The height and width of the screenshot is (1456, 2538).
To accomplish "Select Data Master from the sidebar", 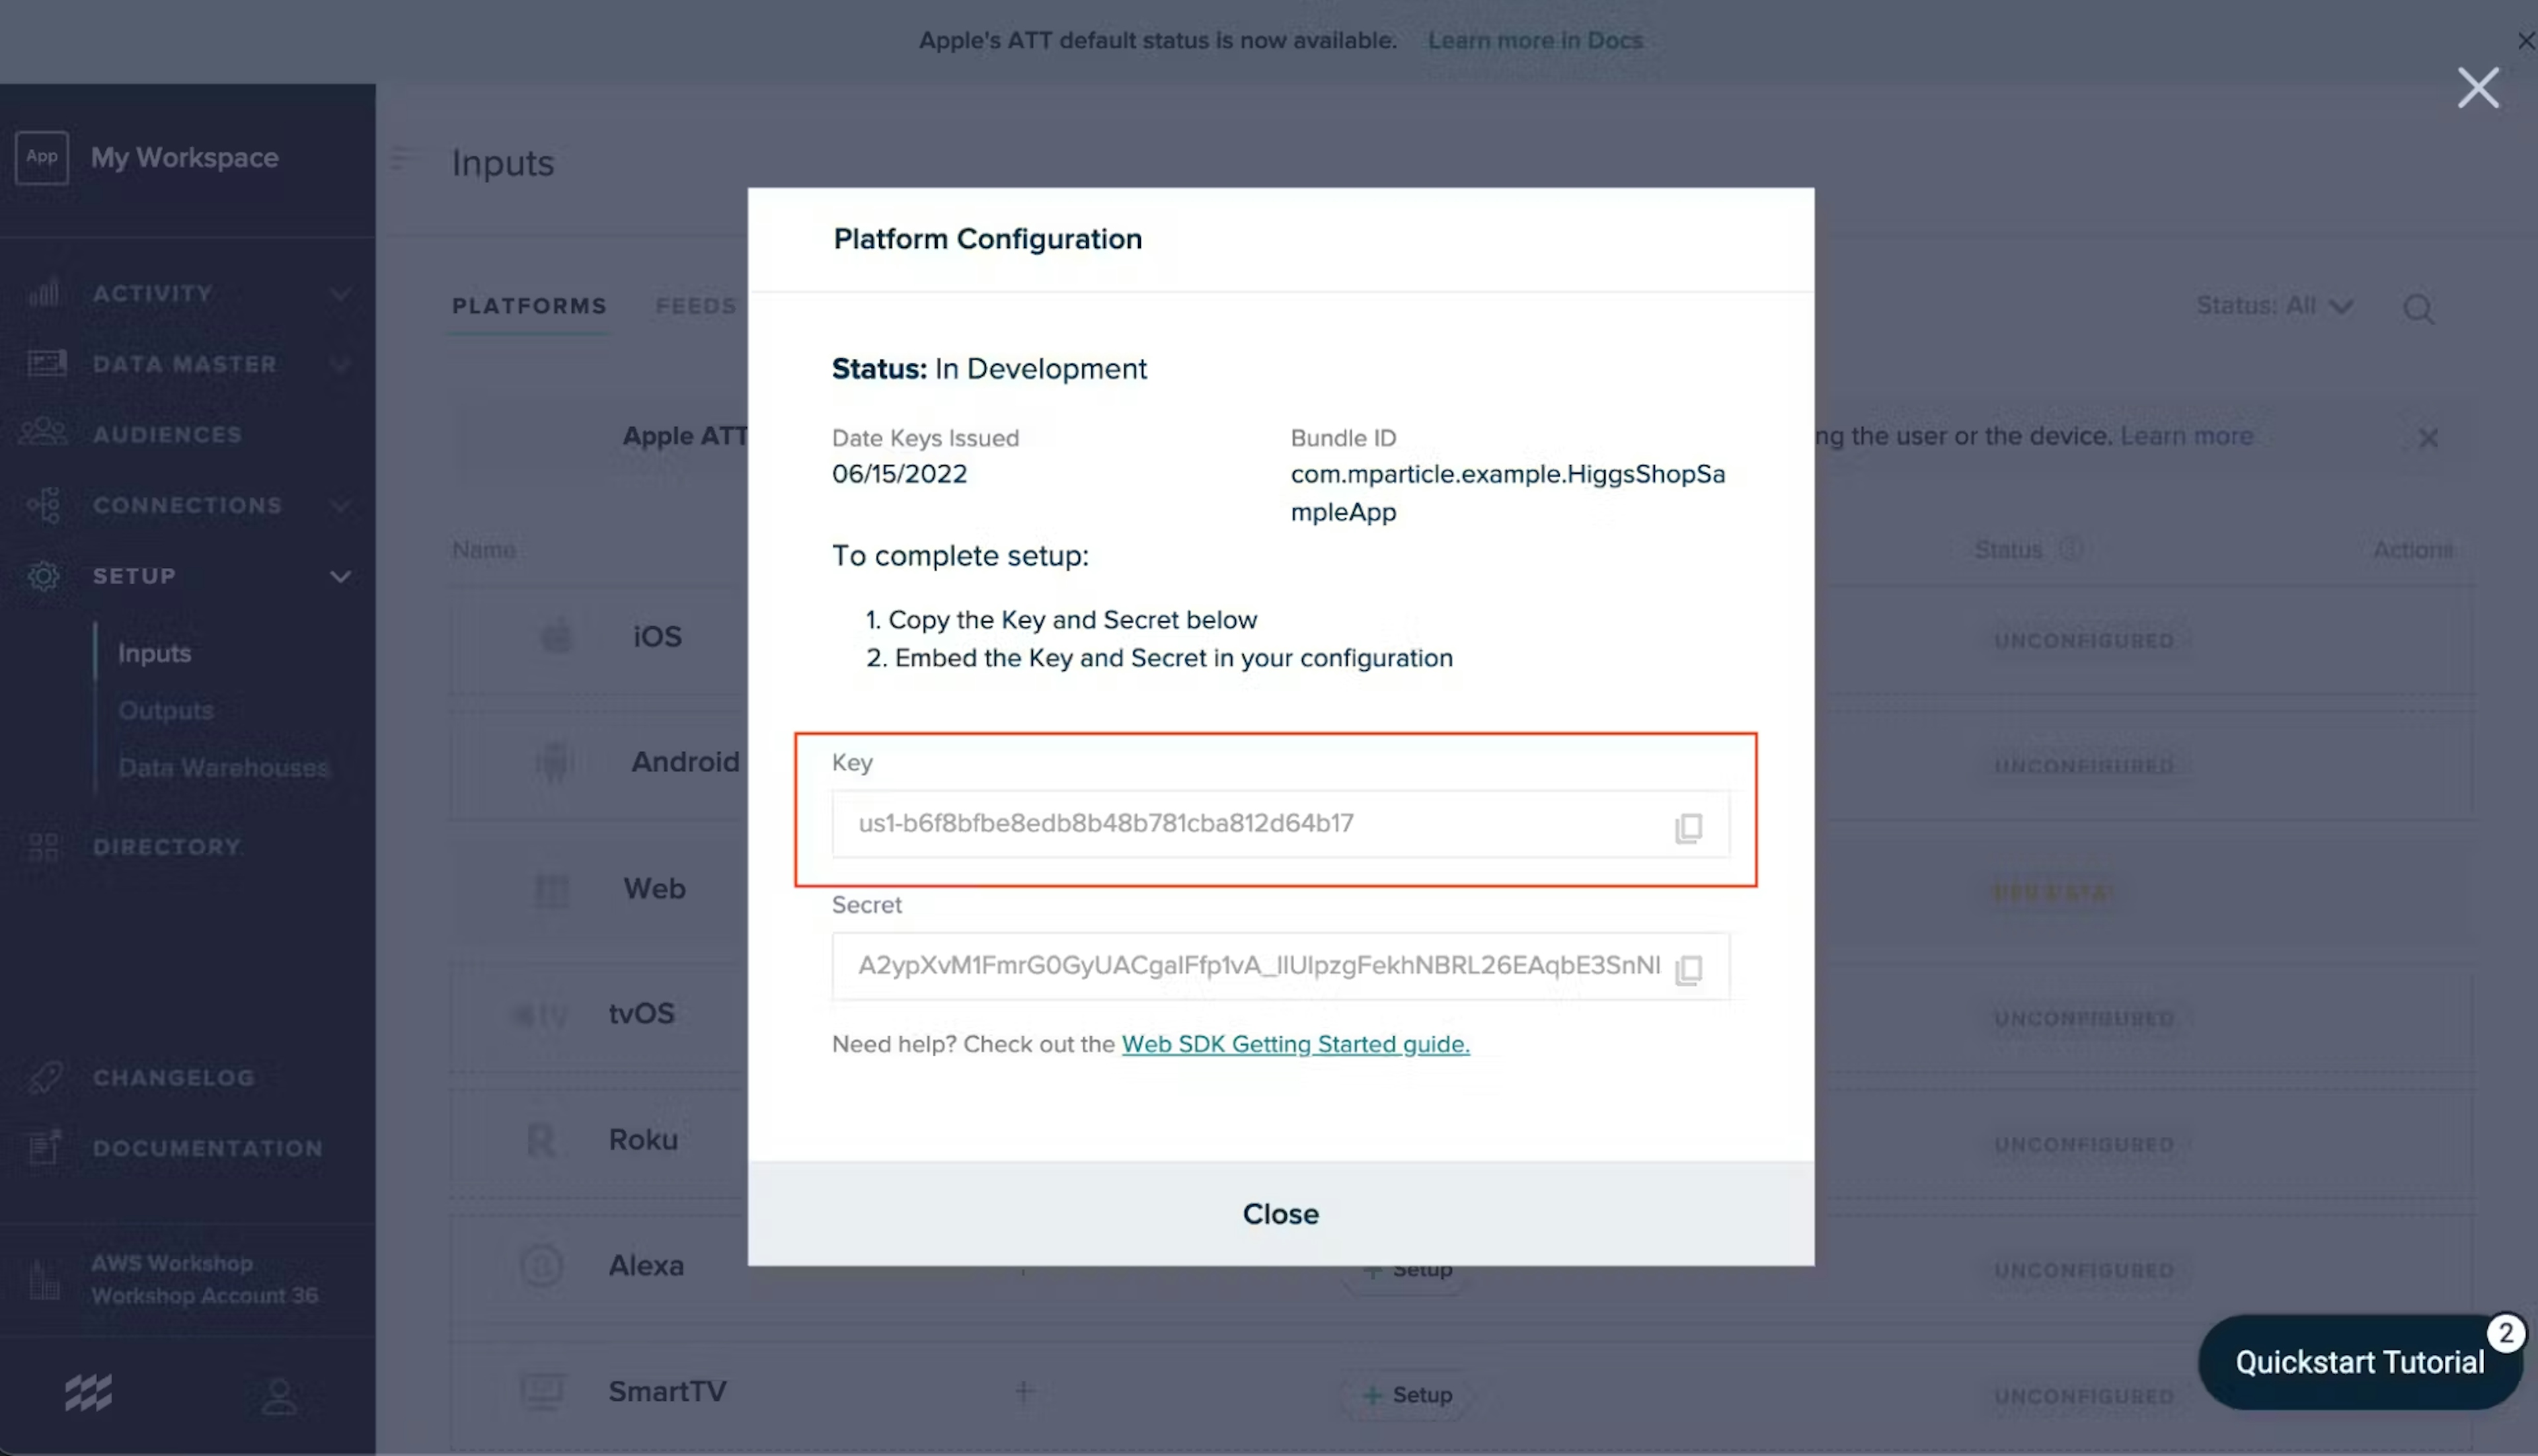I will pyautogui.click(x=184, y=364).
